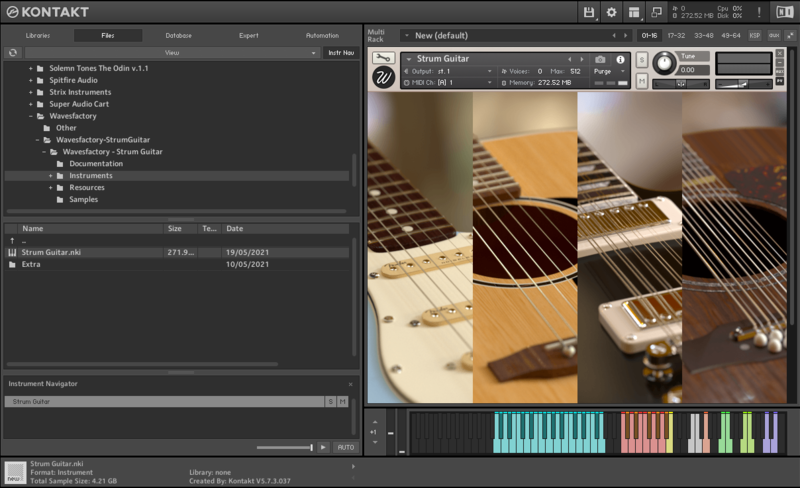
Task: Open the instrument info icon
Action: coord(620,59)
